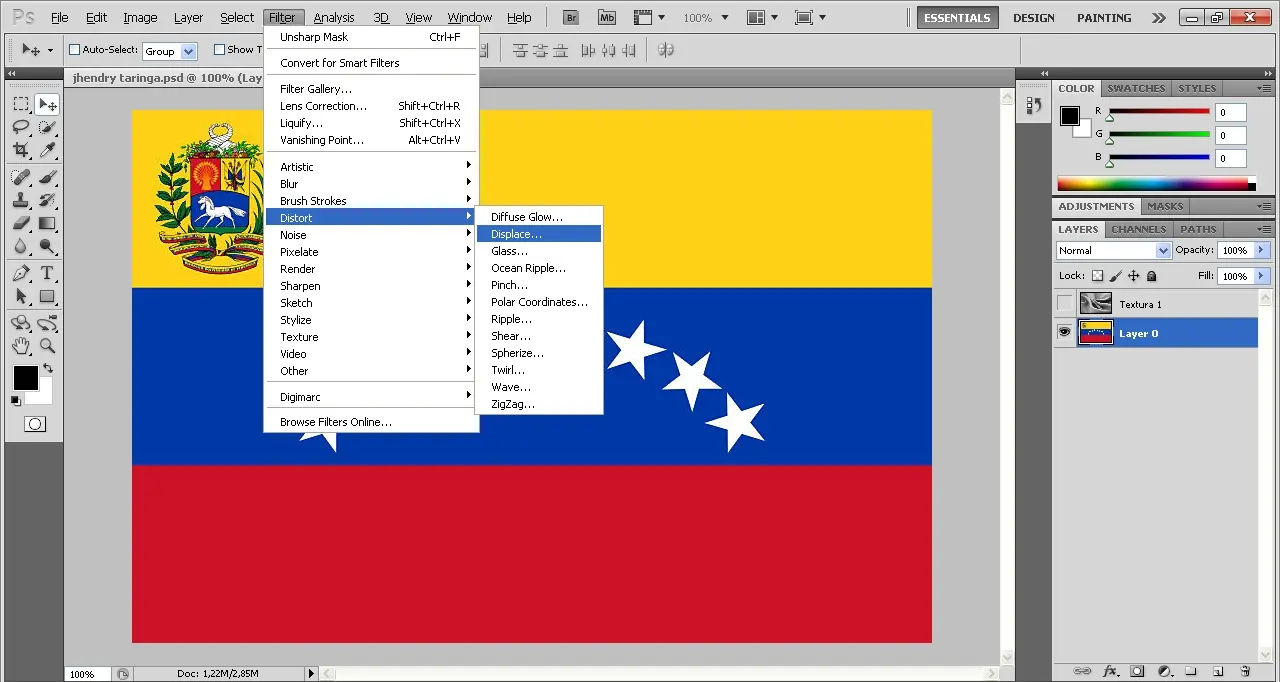Create a new layer group
The image size is (1280, 682).
click(1191, 671)
